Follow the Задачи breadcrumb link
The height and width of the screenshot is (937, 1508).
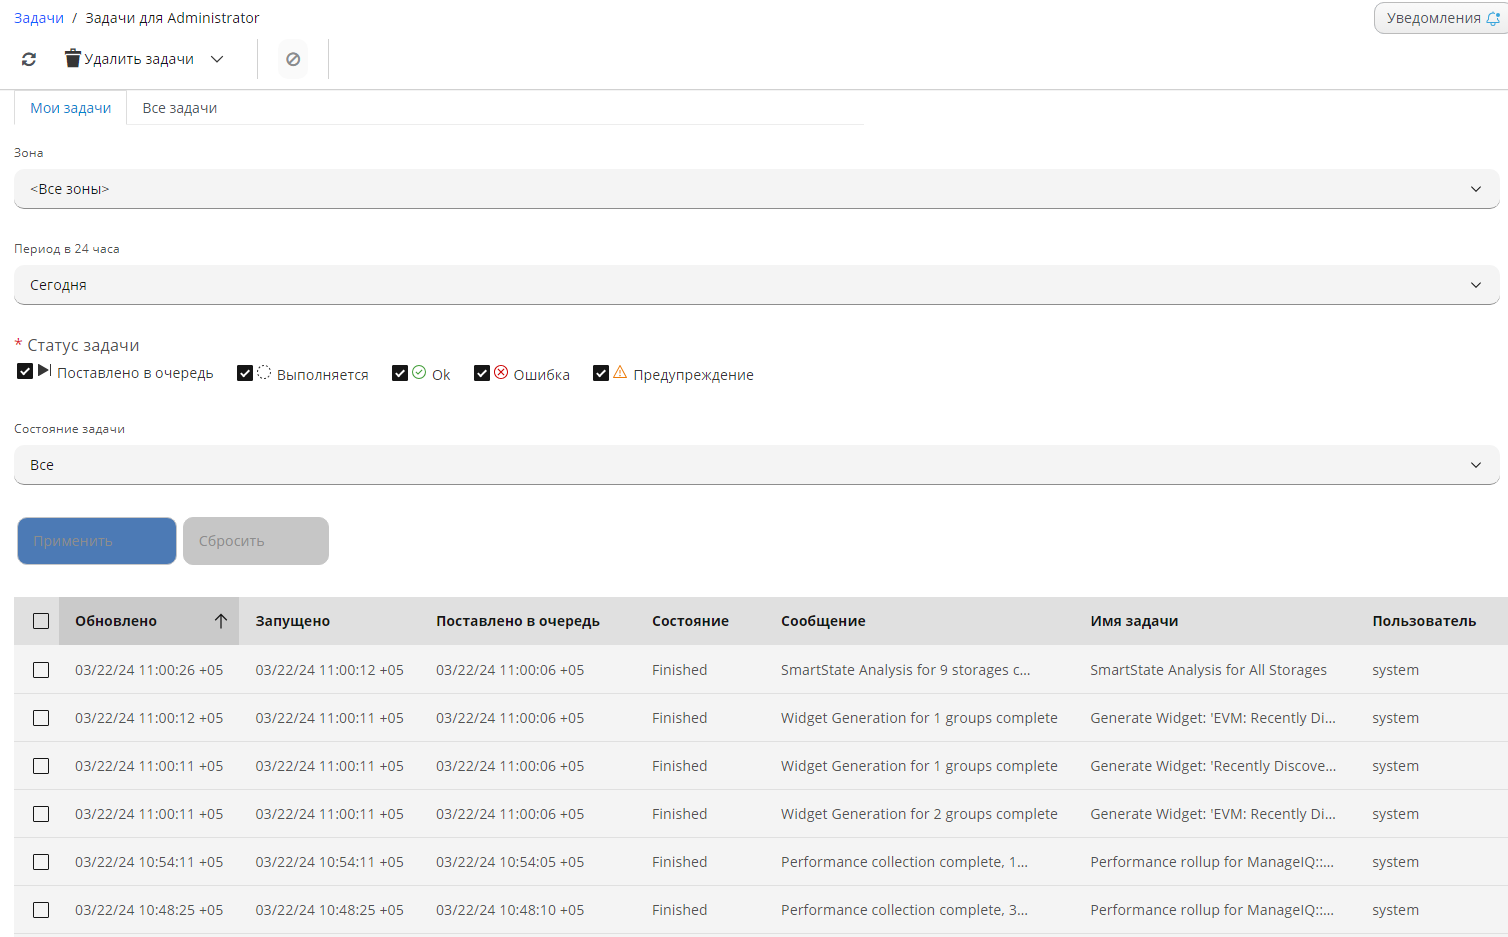tap(39, 18)
